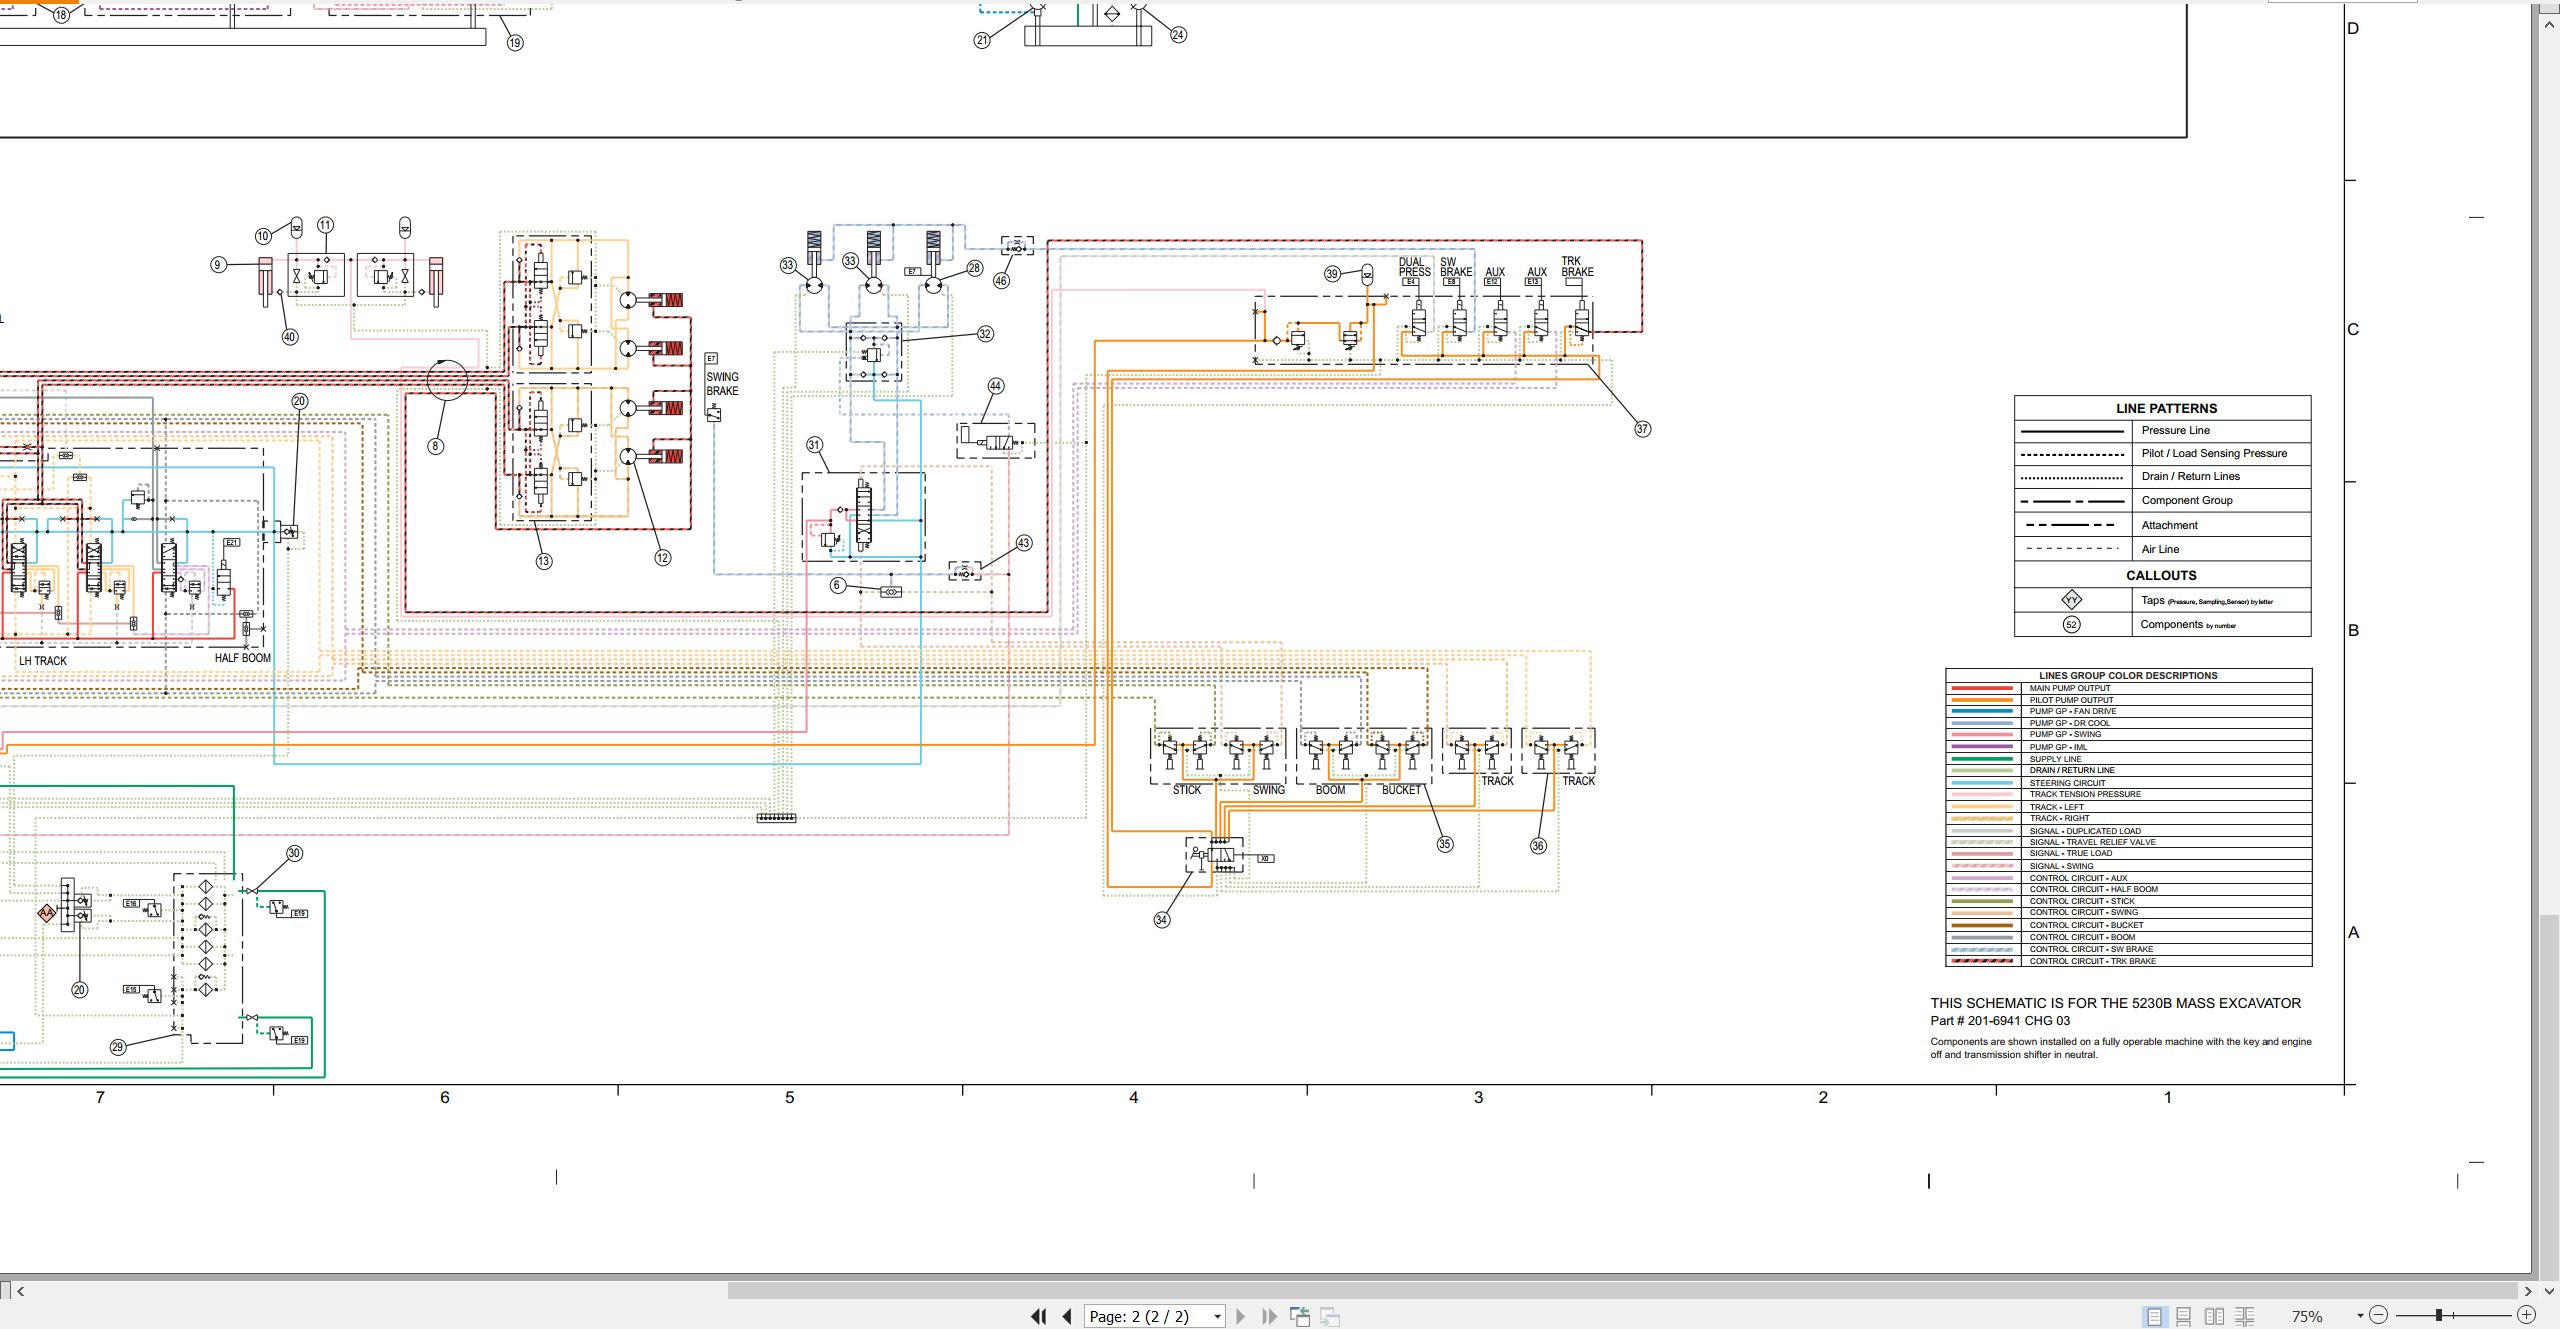Click the SUPPLY LINE color swatch

pos(1981,759)
